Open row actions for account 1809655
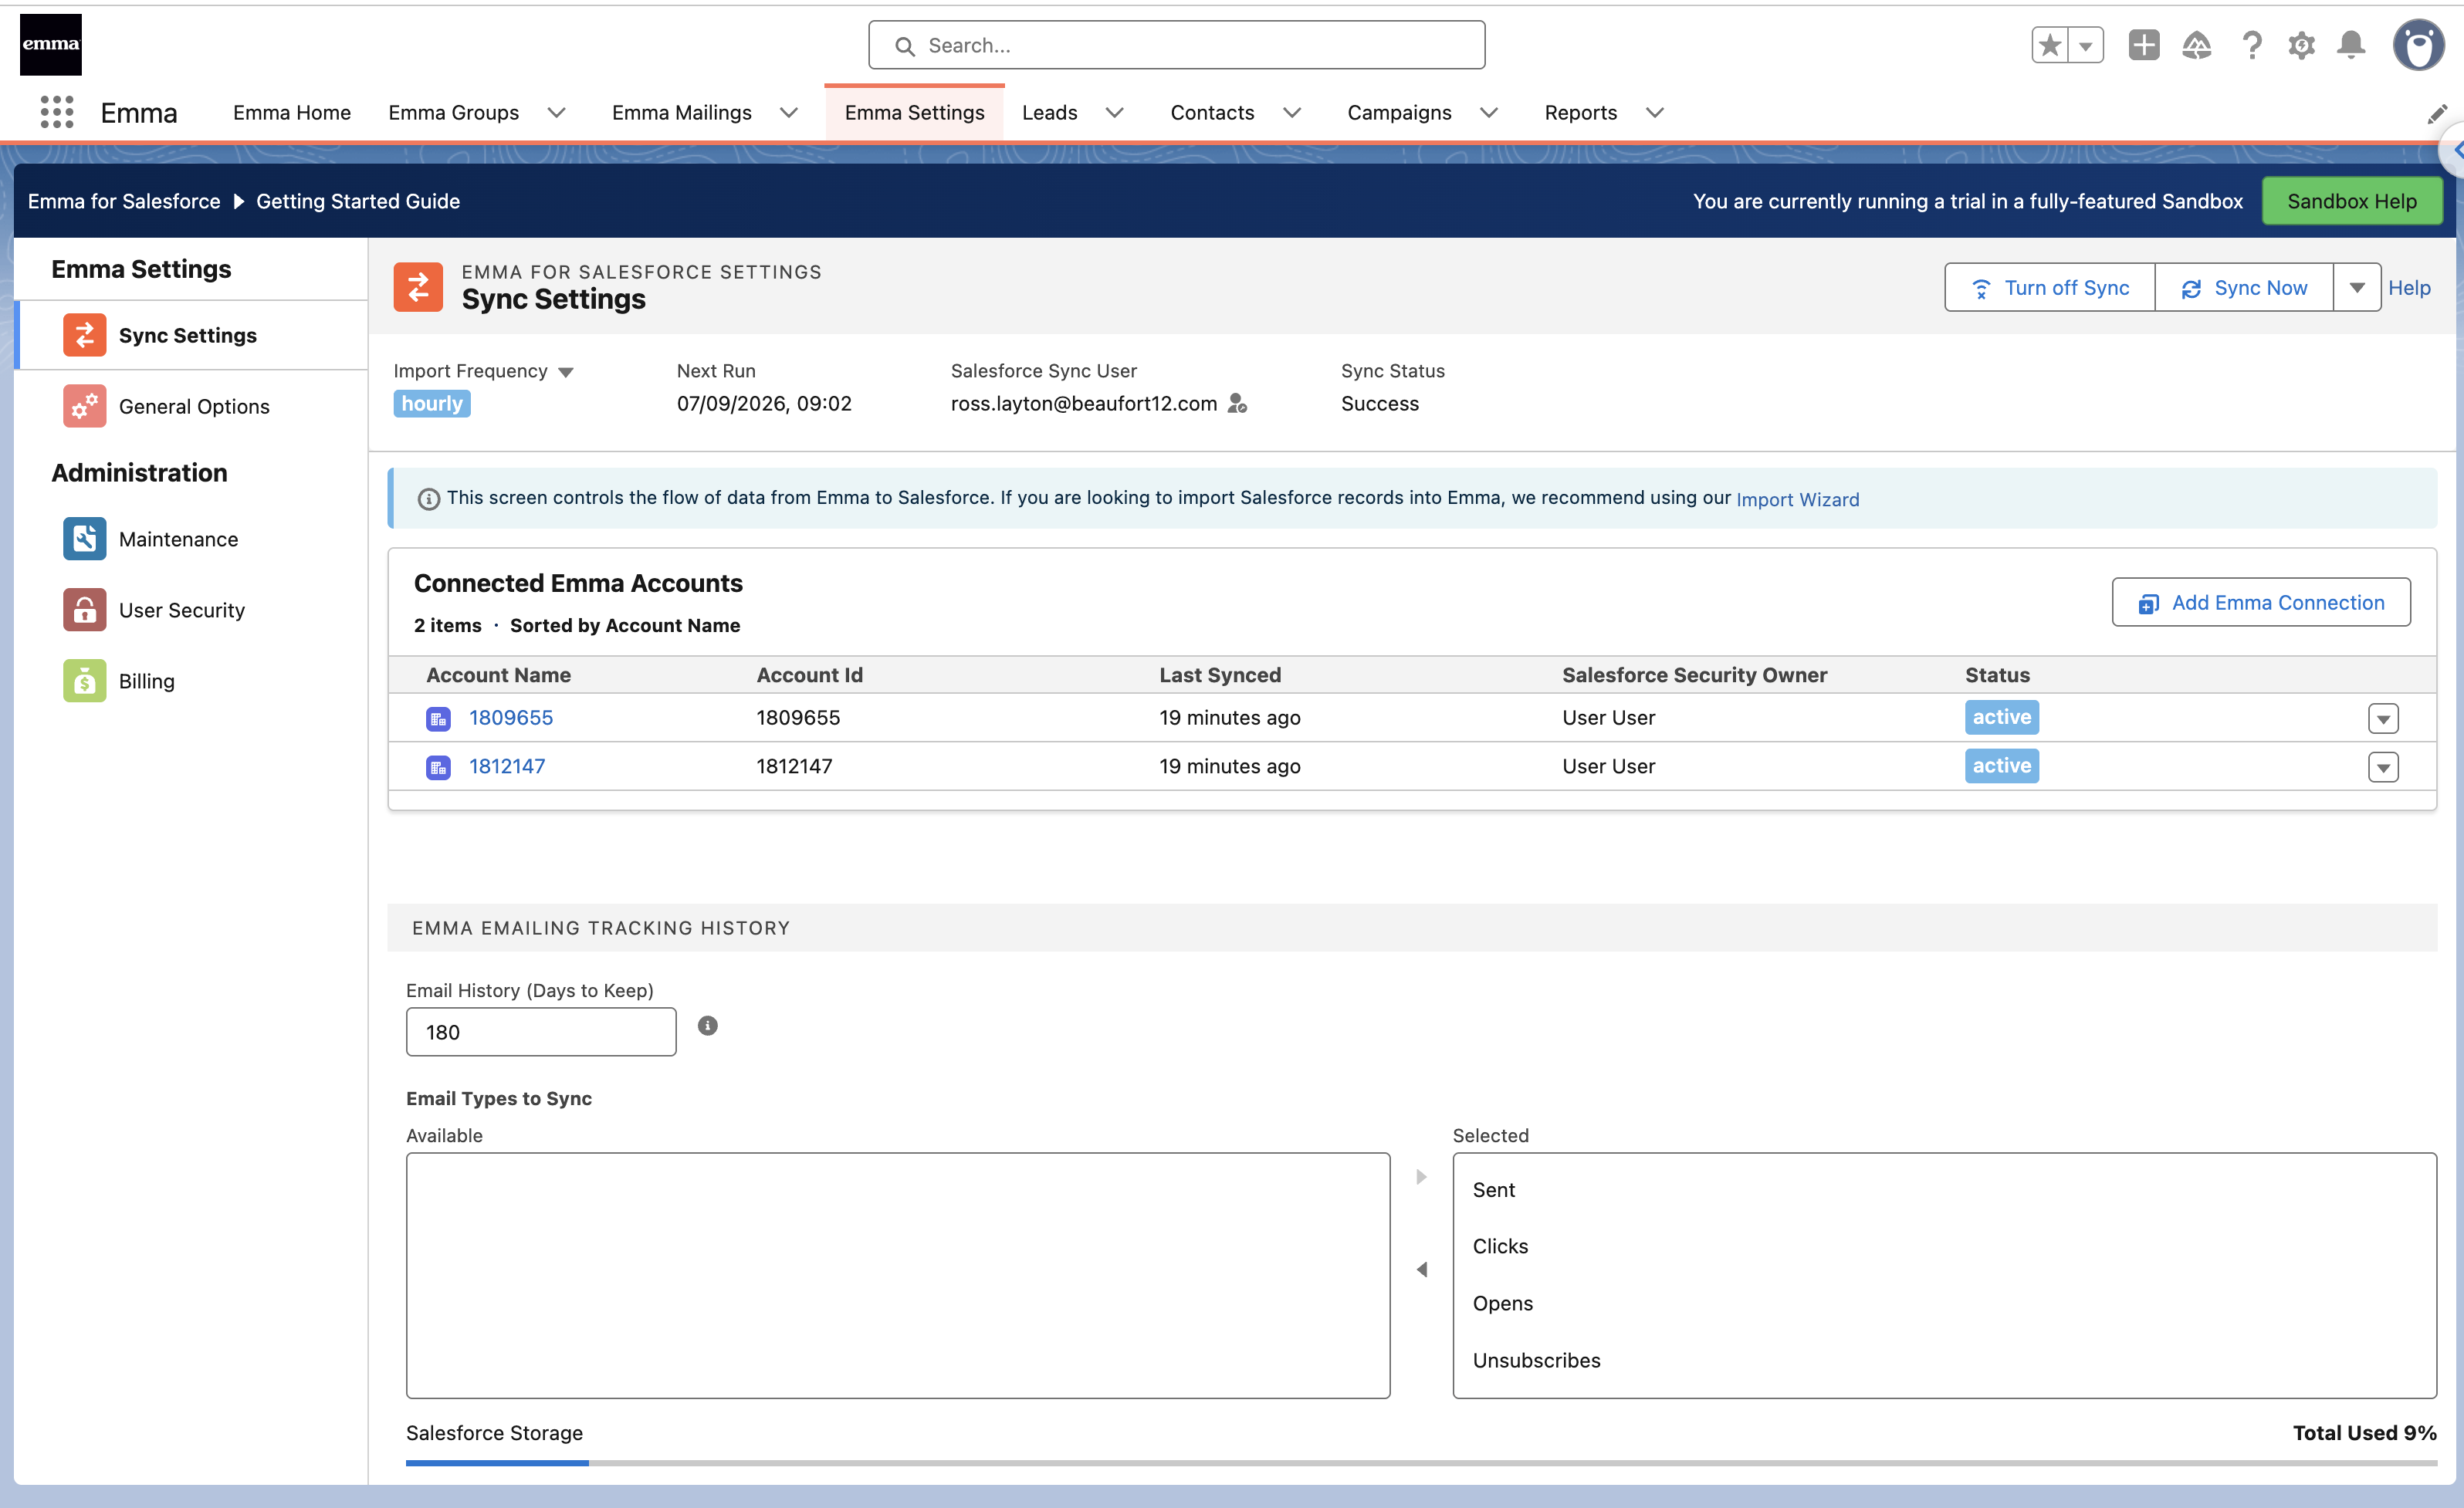The image size is (2464, 1508). click(2384, 718)
